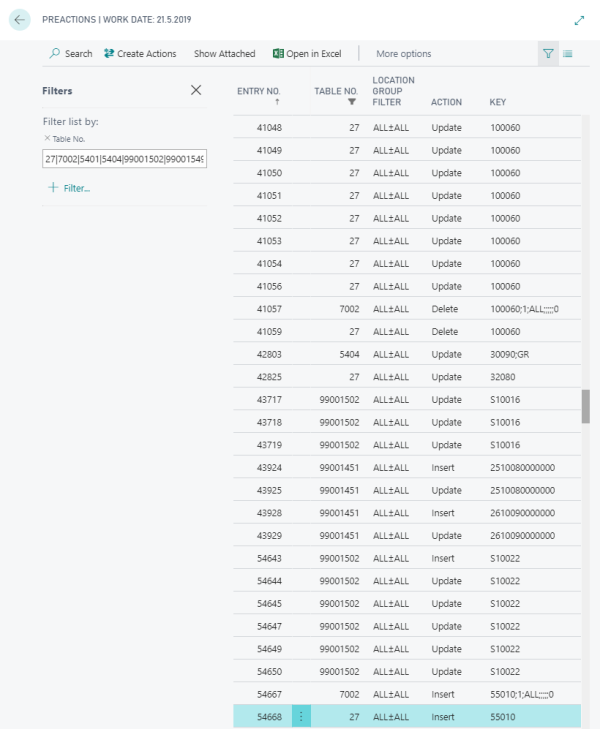The height and width of the screenshot is (729, 600).
Task: Open the list in Excel
Action: [x=307, y=54]
